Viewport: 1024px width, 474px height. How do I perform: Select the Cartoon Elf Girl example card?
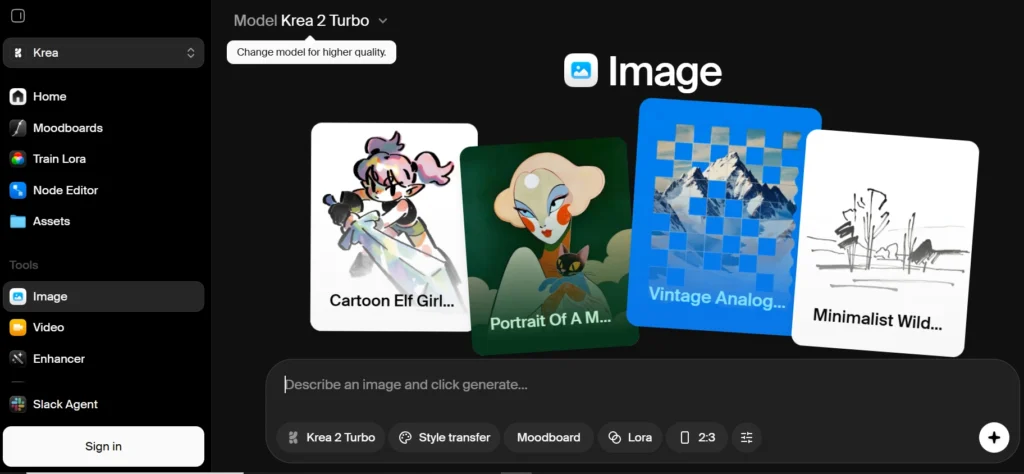(394, 227)
